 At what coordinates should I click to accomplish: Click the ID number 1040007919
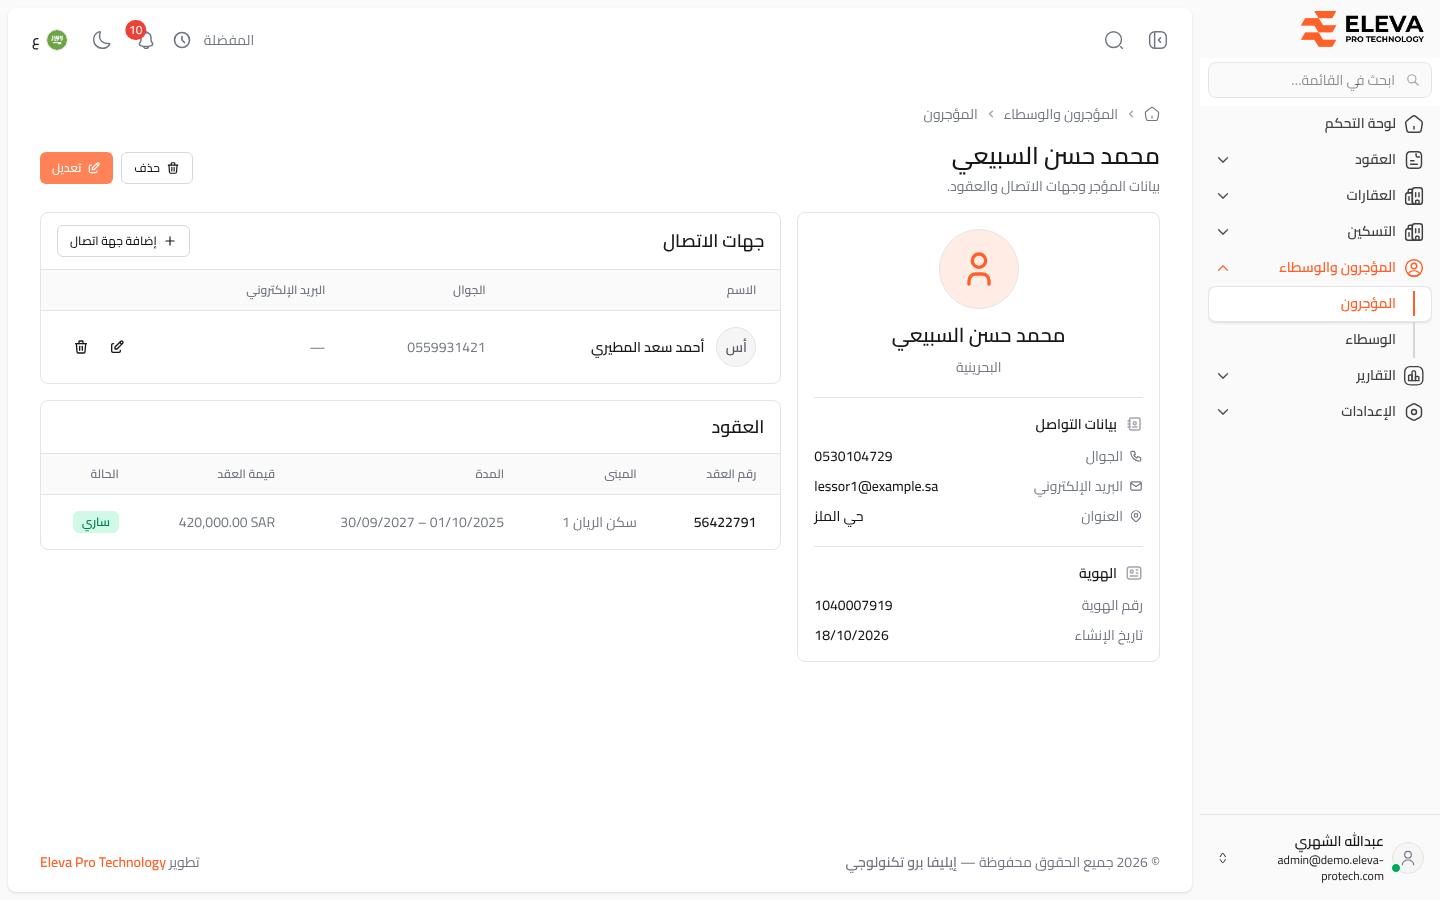point(853,606)
